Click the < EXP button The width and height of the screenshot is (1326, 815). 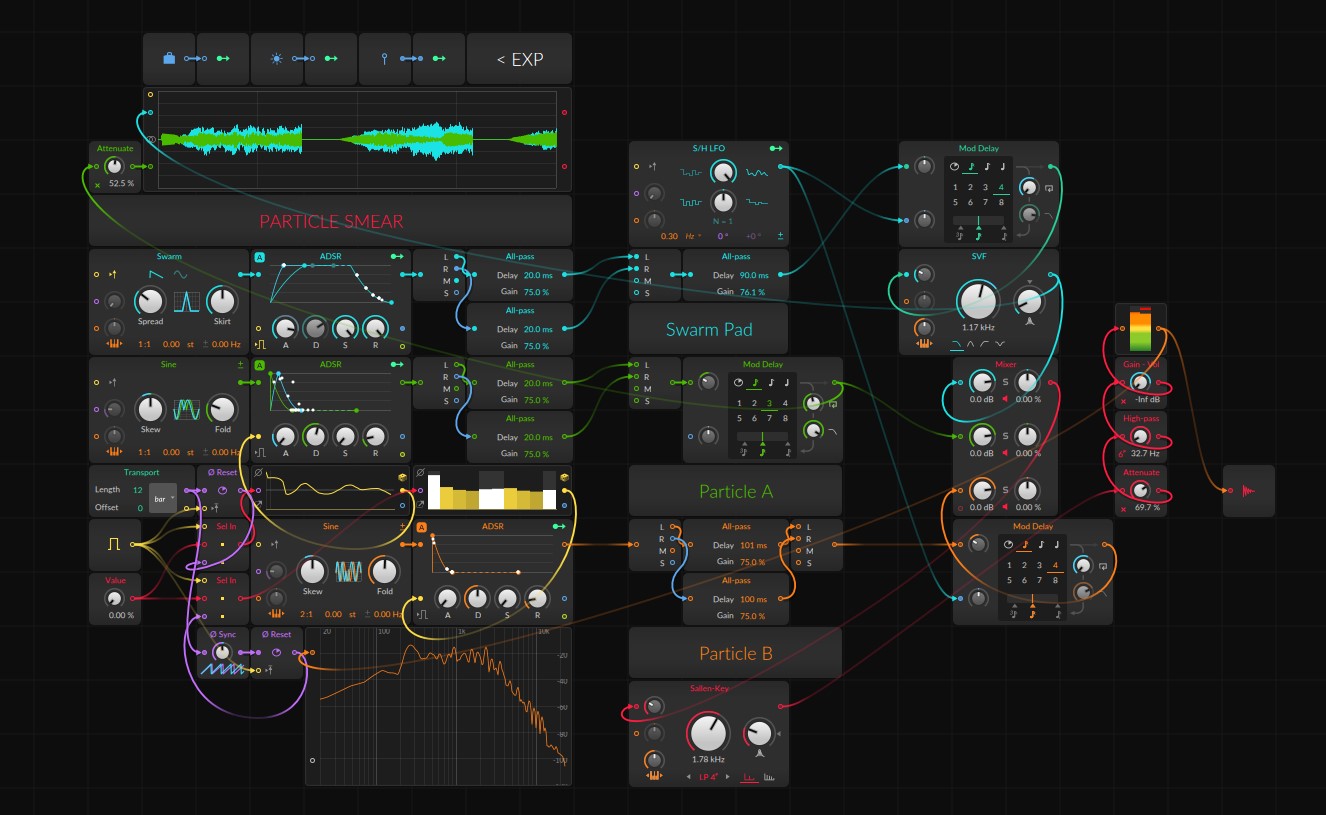tap(519, 59)
